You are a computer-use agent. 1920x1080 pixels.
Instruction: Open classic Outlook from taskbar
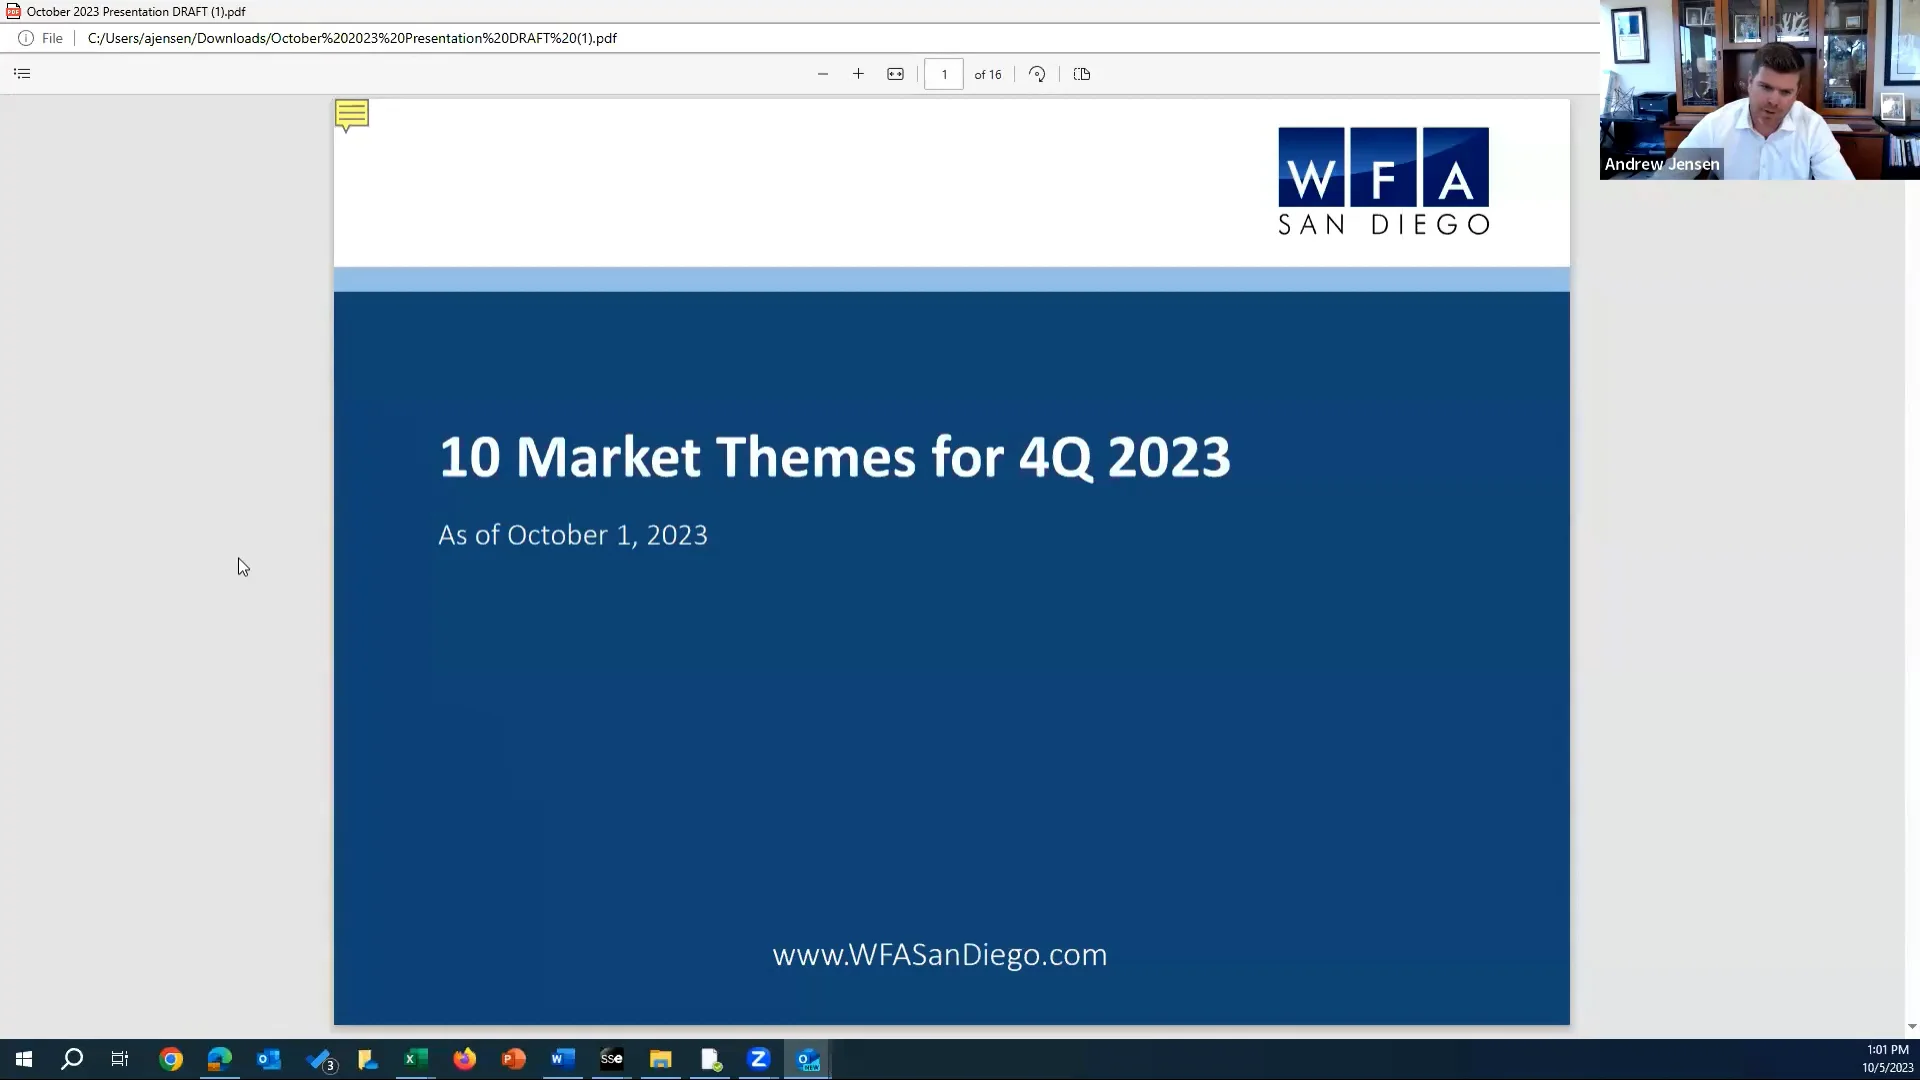coord(269,1059)
